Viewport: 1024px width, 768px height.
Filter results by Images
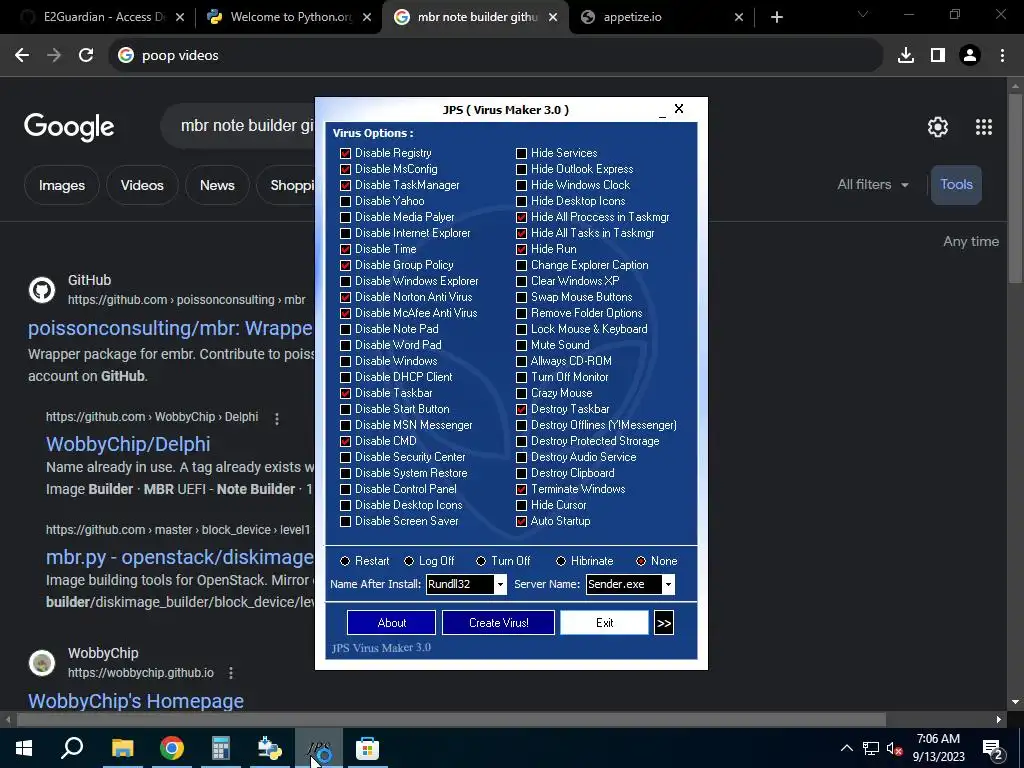point(61,185)
